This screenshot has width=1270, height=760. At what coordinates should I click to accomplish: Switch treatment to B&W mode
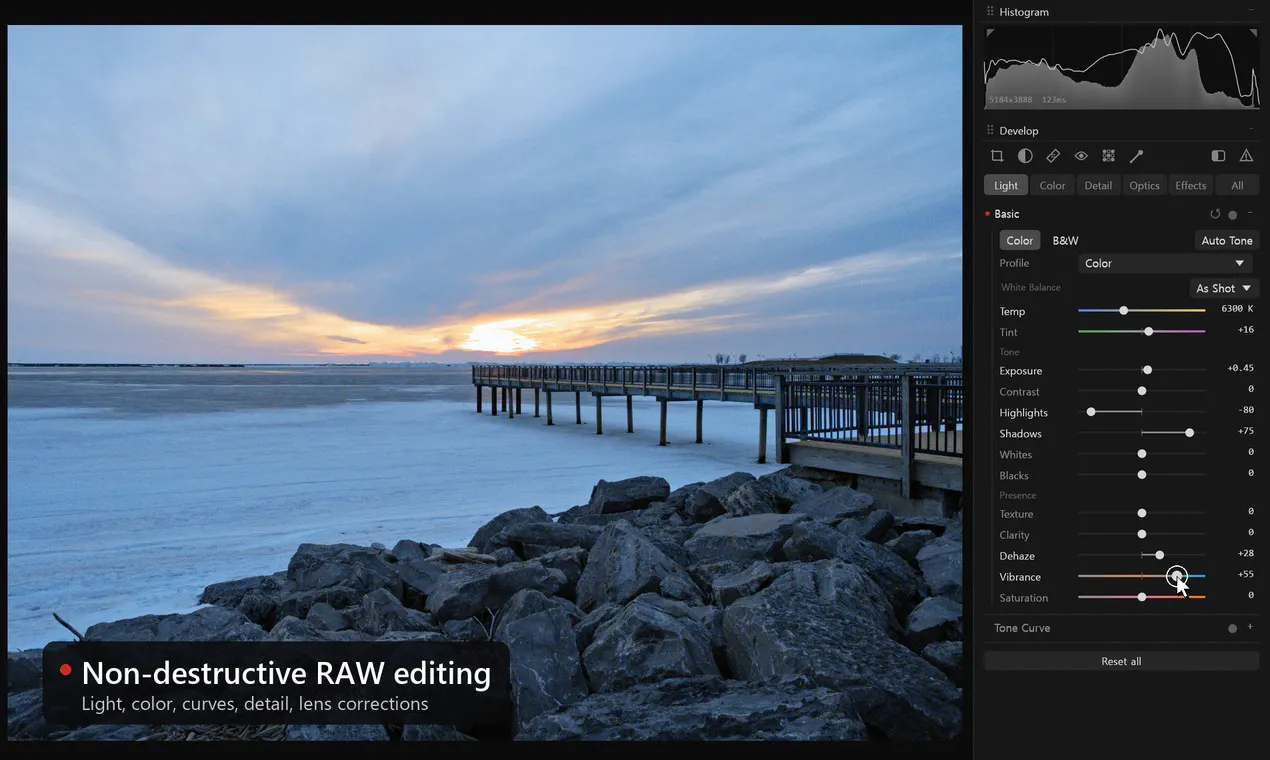pyautogui.click(x=1065, y=240)
